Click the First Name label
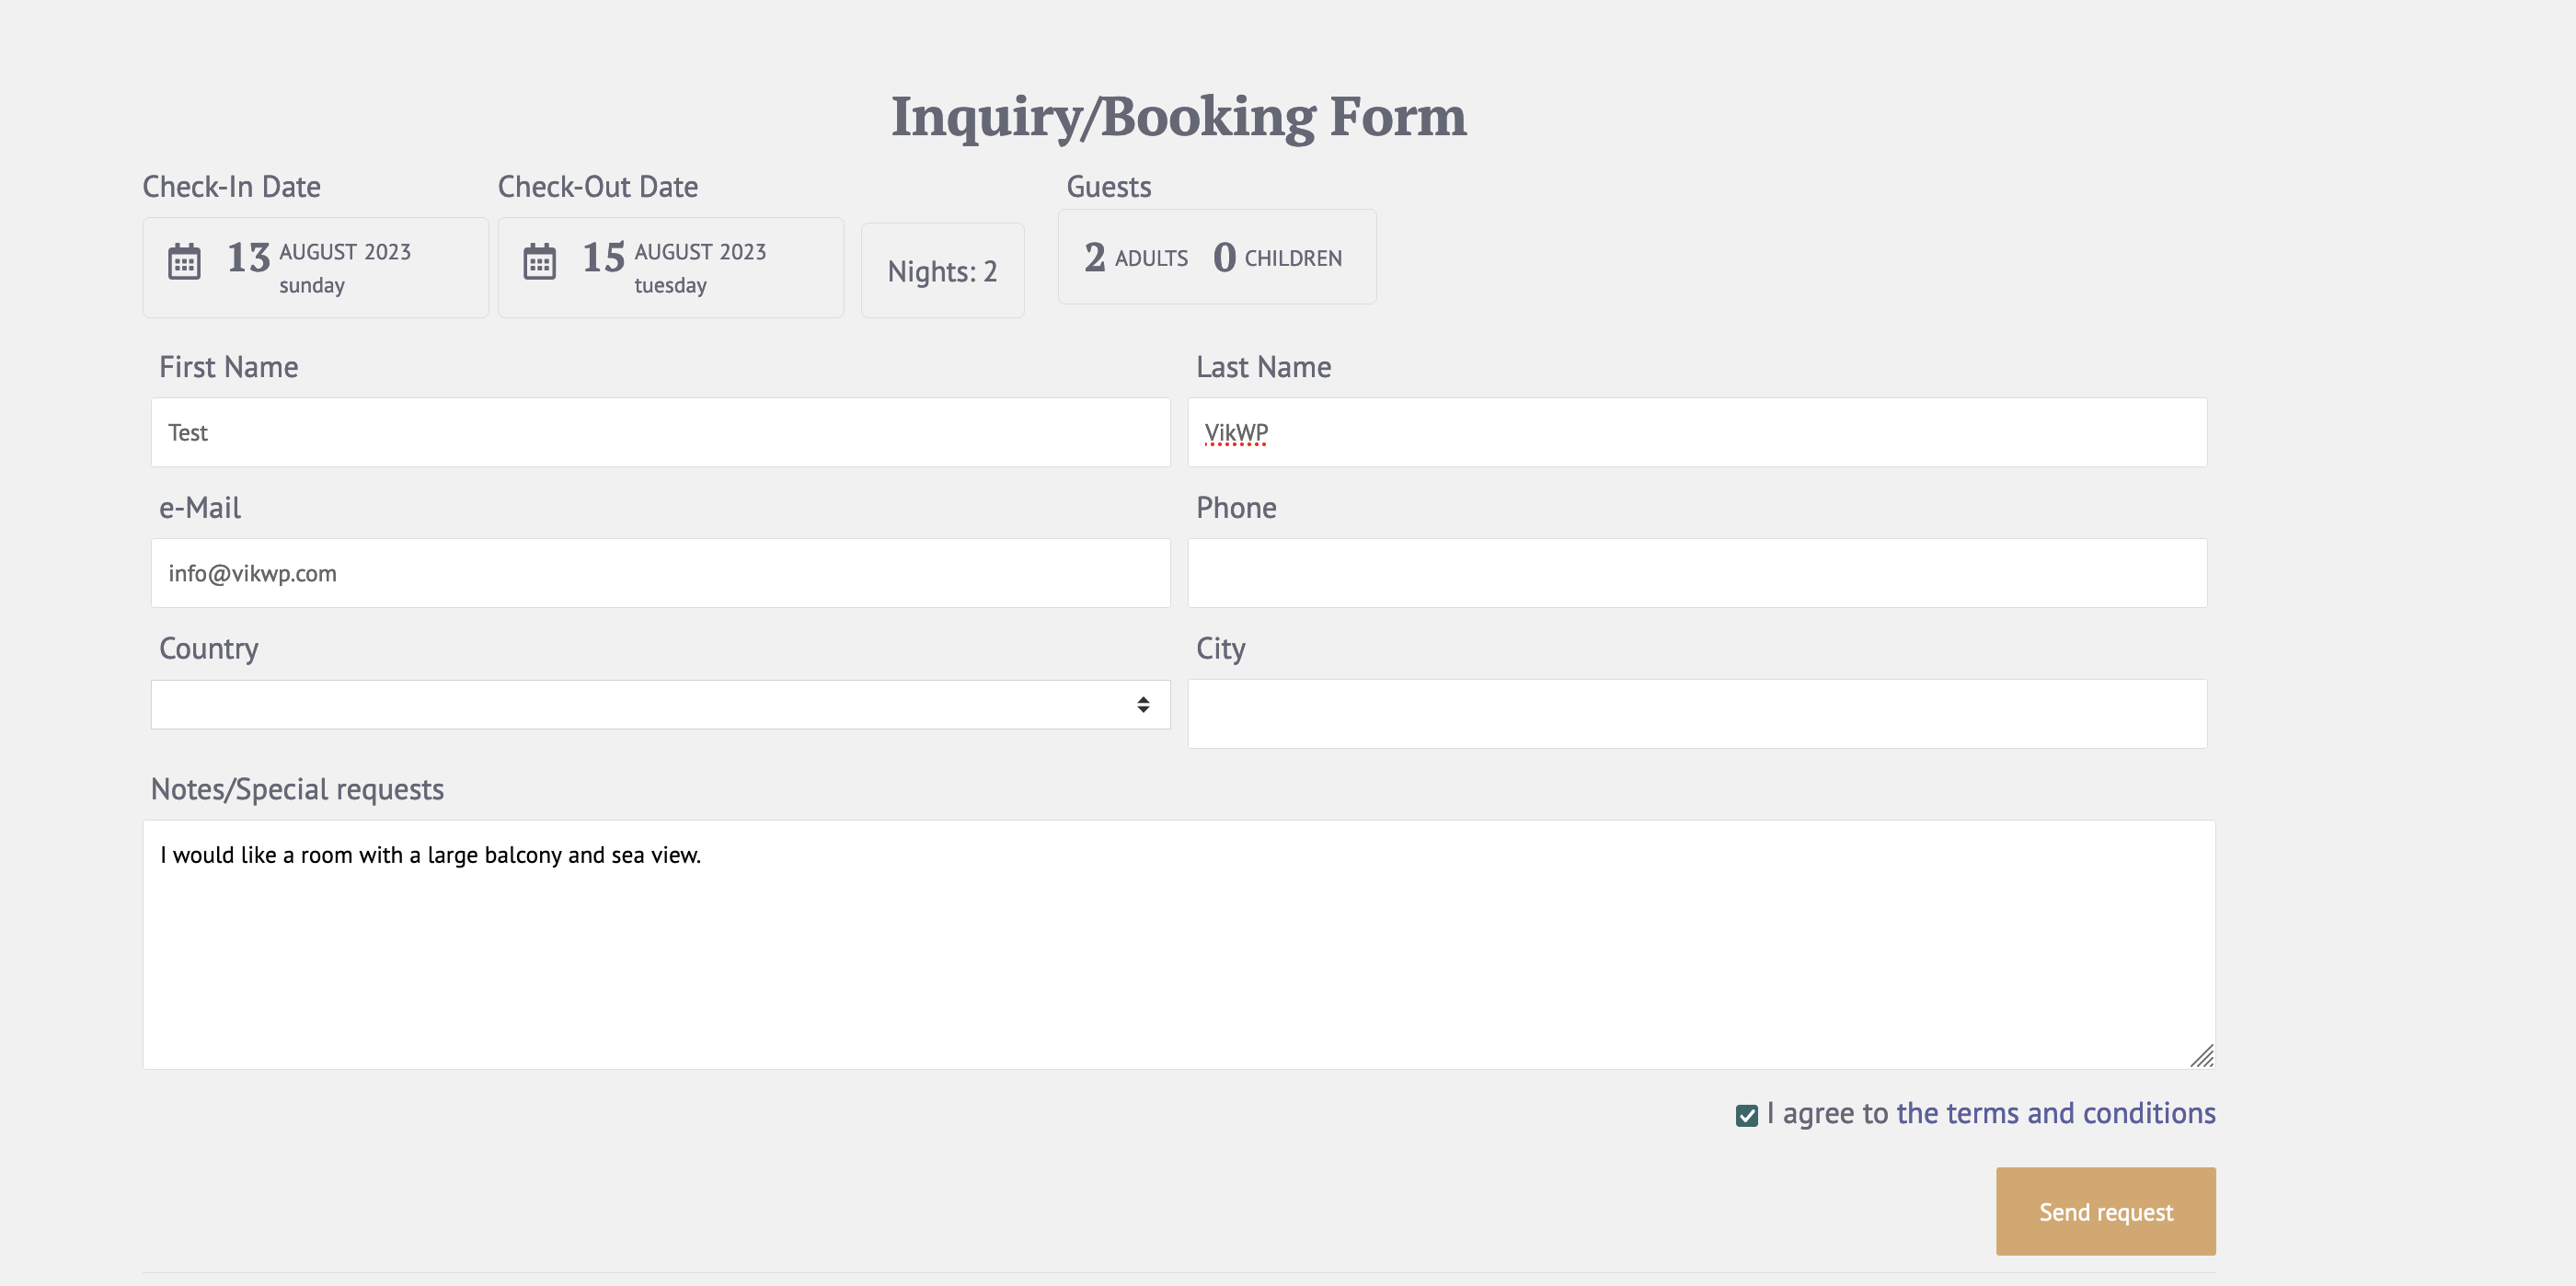Image resolution: width=2576 pixels, height=1286 pixels. coord(229,367)
